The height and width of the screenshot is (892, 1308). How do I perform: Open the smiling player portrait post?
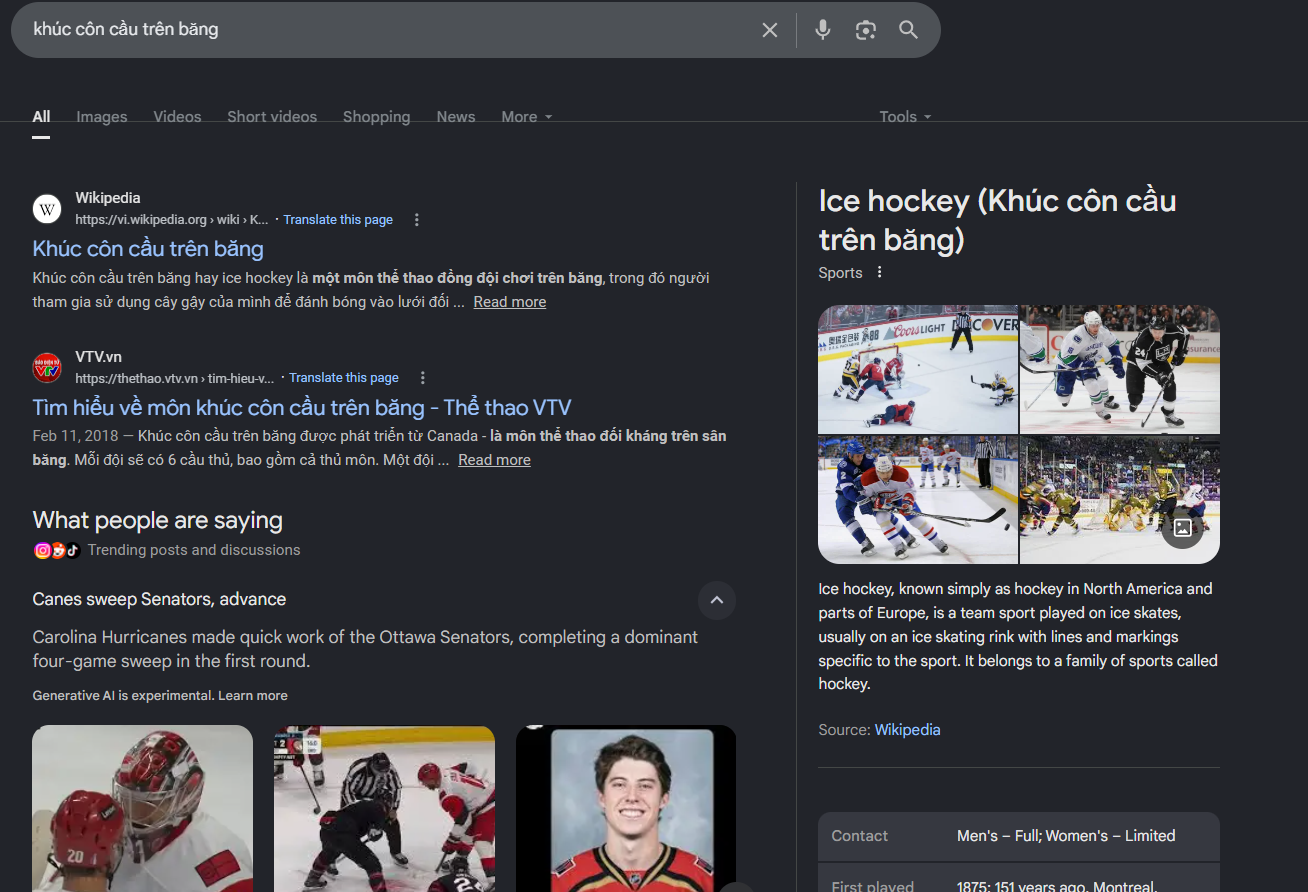point(626,808)
